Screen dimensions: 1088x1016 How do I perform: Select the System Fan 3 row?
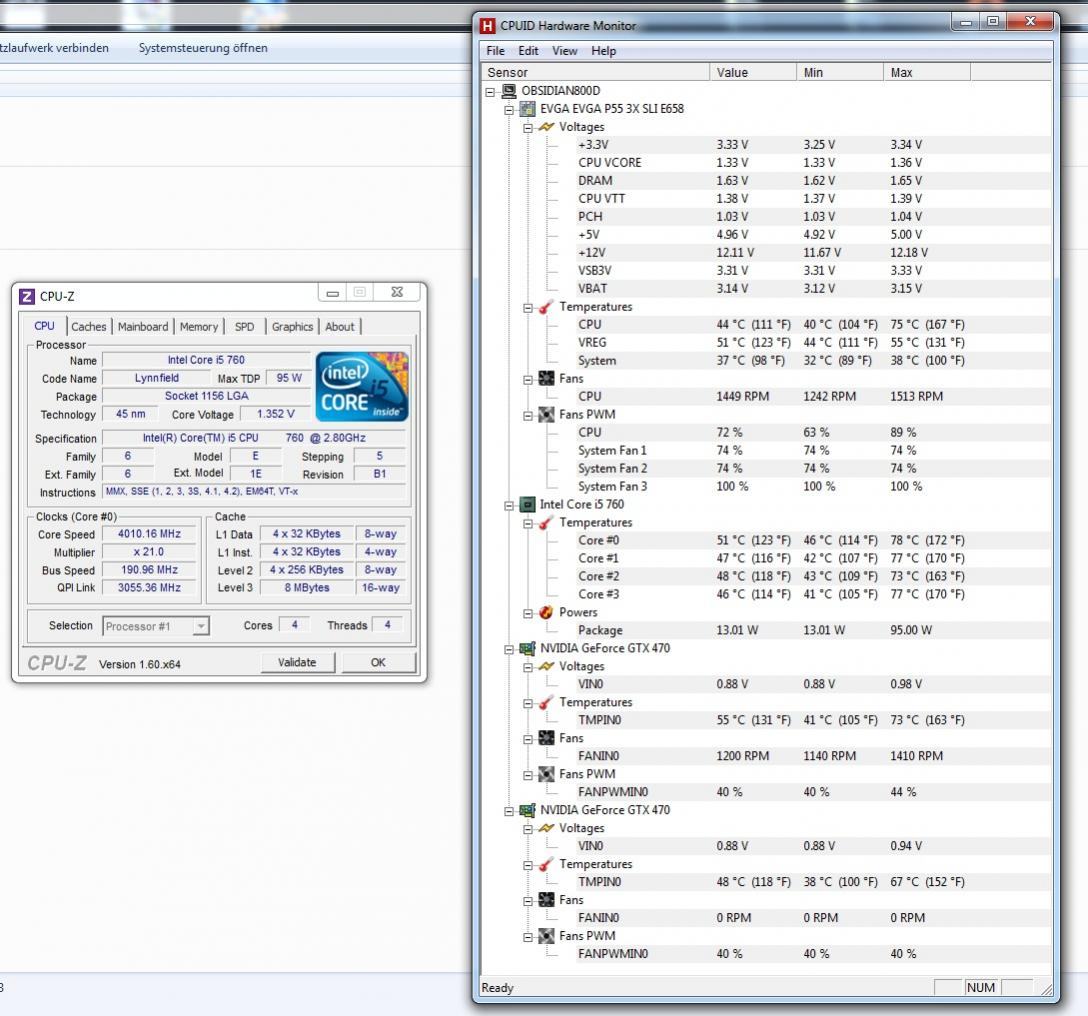point(812,486)
